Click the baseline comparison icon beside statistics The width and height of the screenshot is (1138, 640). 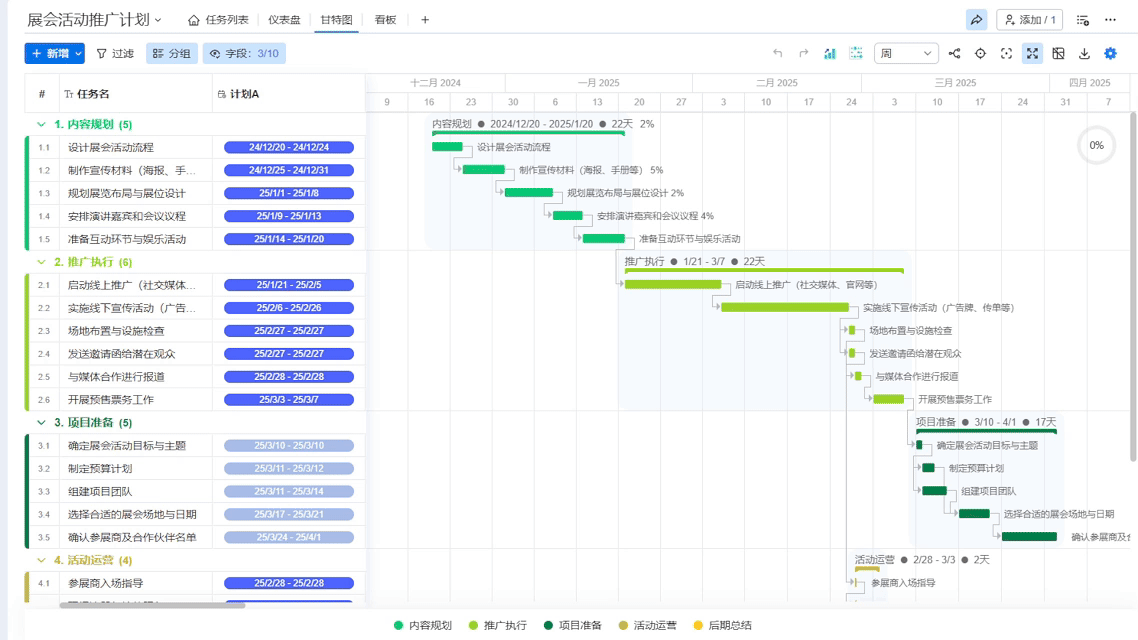point(855,53)
